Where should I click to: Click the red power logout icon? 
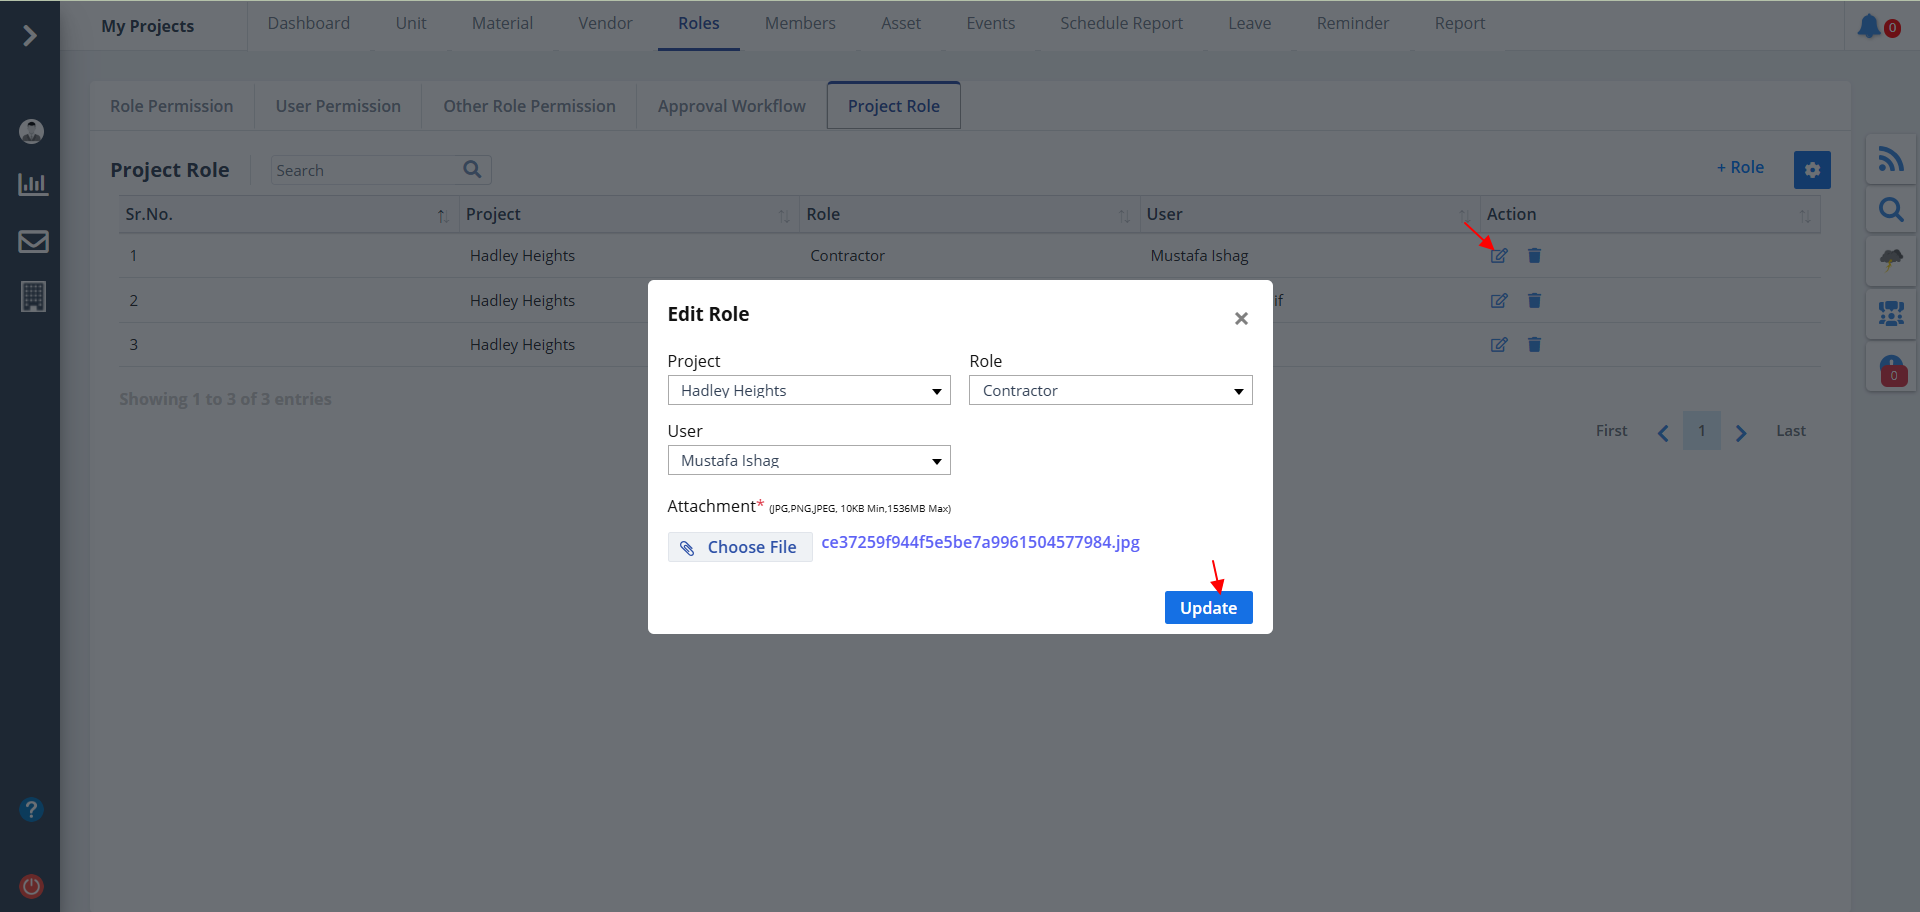click(x=32, y=886)
